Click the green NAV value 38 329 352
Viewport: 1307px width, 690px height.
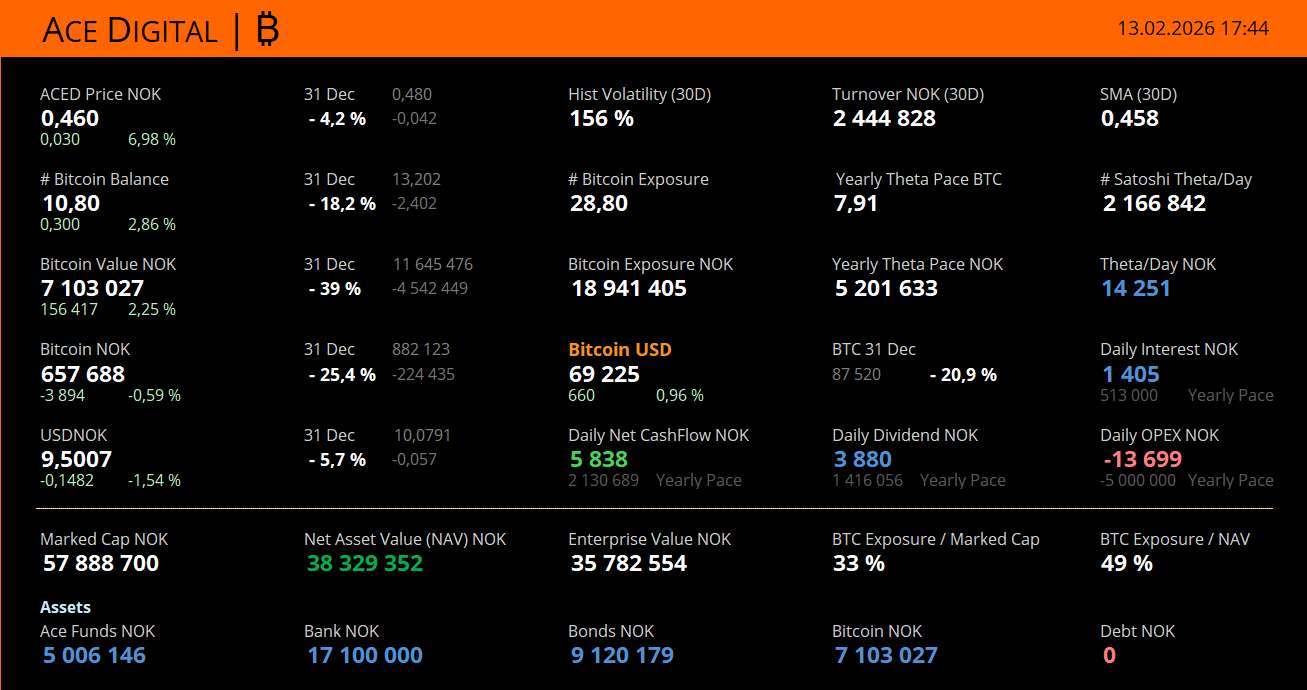365,563
